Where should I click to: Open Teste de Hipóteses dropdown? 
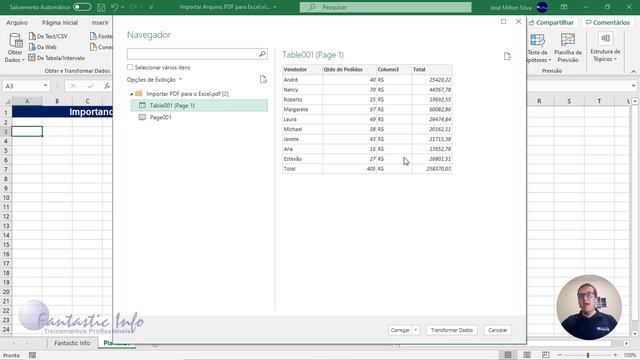click(538, 48)
